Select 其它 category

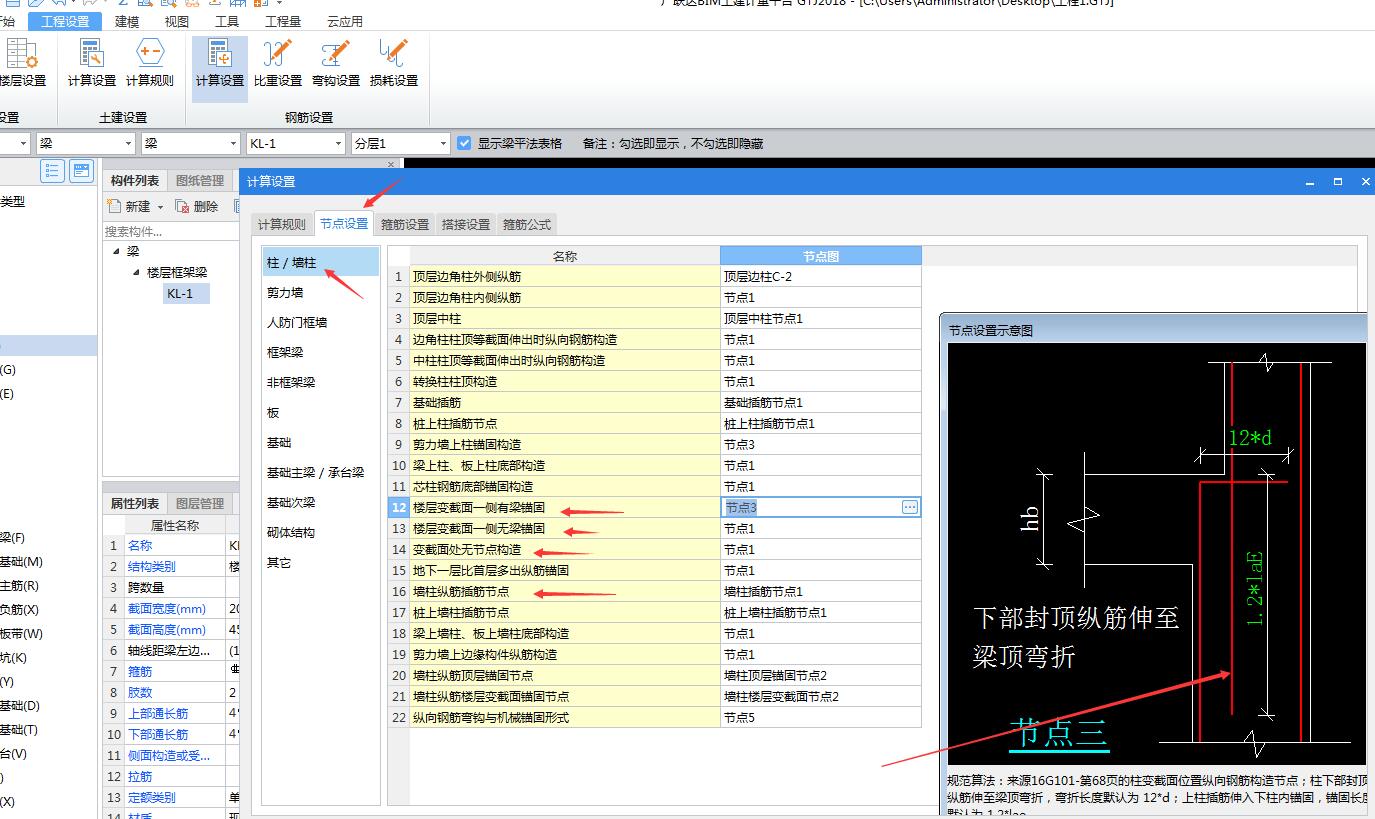(x=321, y=562)
